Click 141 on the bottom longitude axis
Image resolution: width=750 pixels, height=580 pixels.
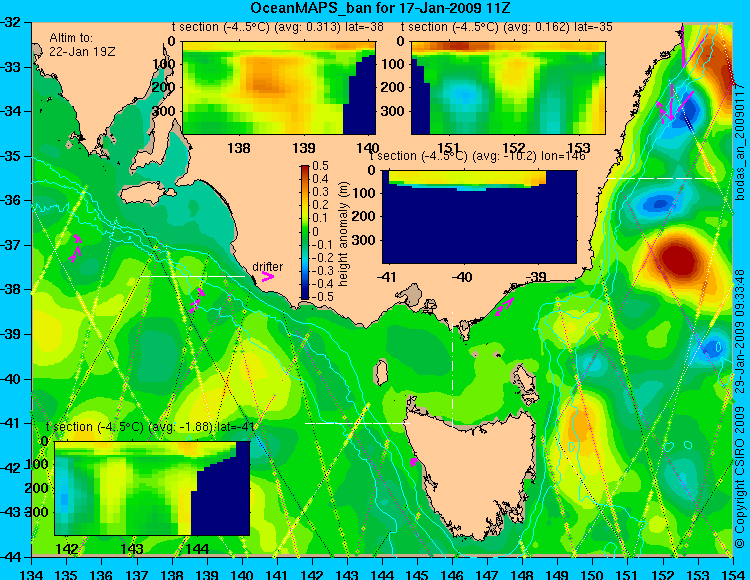(x=277, y=574)
